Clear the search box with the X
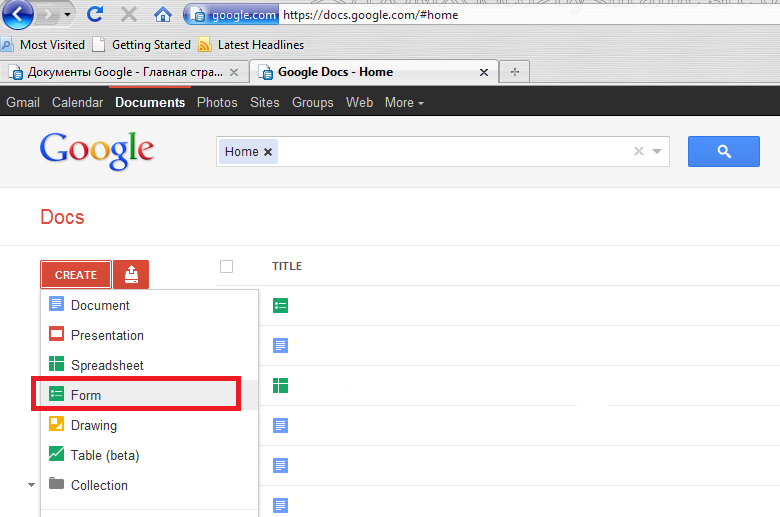This screenshot has width=780, height=517. point(639,151)
